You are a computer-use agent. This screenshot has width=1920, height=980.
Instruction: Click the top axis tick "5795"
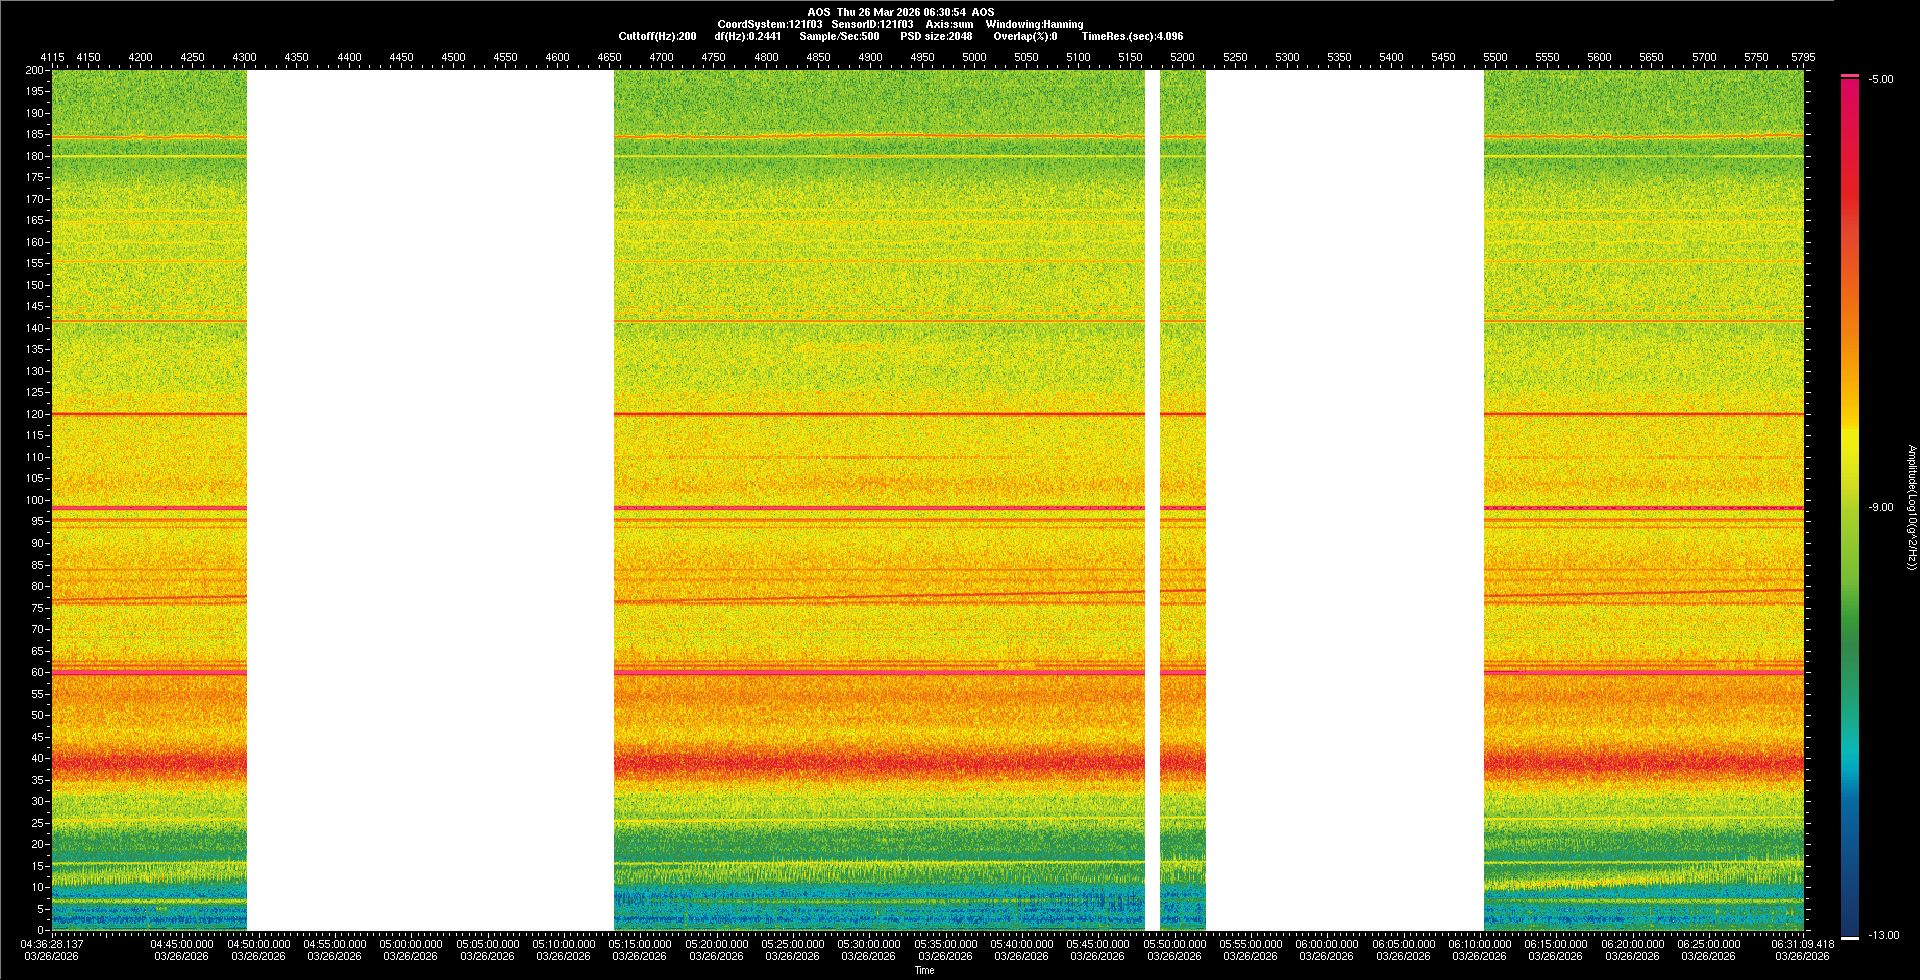pos(1803,57)
